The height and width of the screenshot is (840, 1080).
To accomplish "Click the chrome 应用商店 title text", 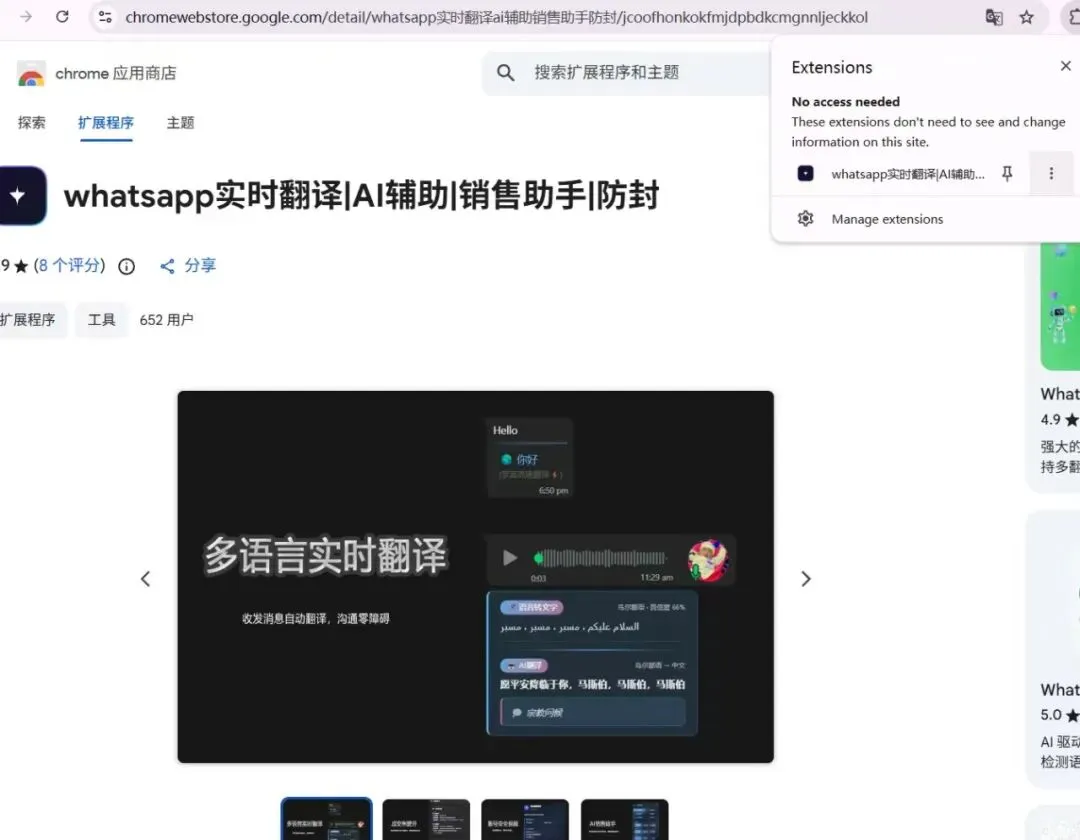I will point(116,74).
